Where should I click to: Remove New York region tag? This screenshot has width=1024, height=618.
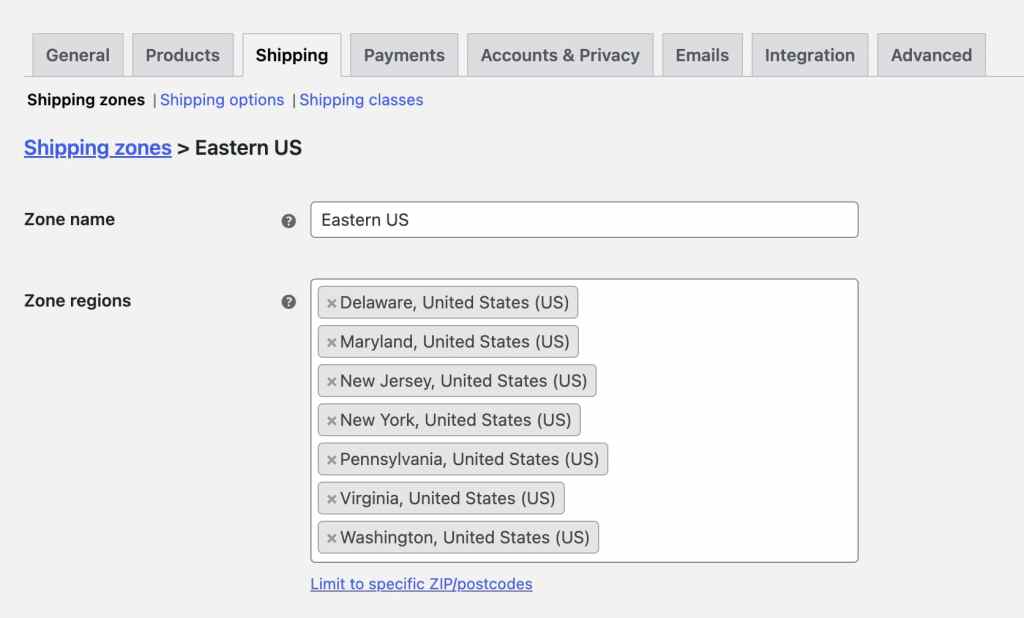point(331,420)
